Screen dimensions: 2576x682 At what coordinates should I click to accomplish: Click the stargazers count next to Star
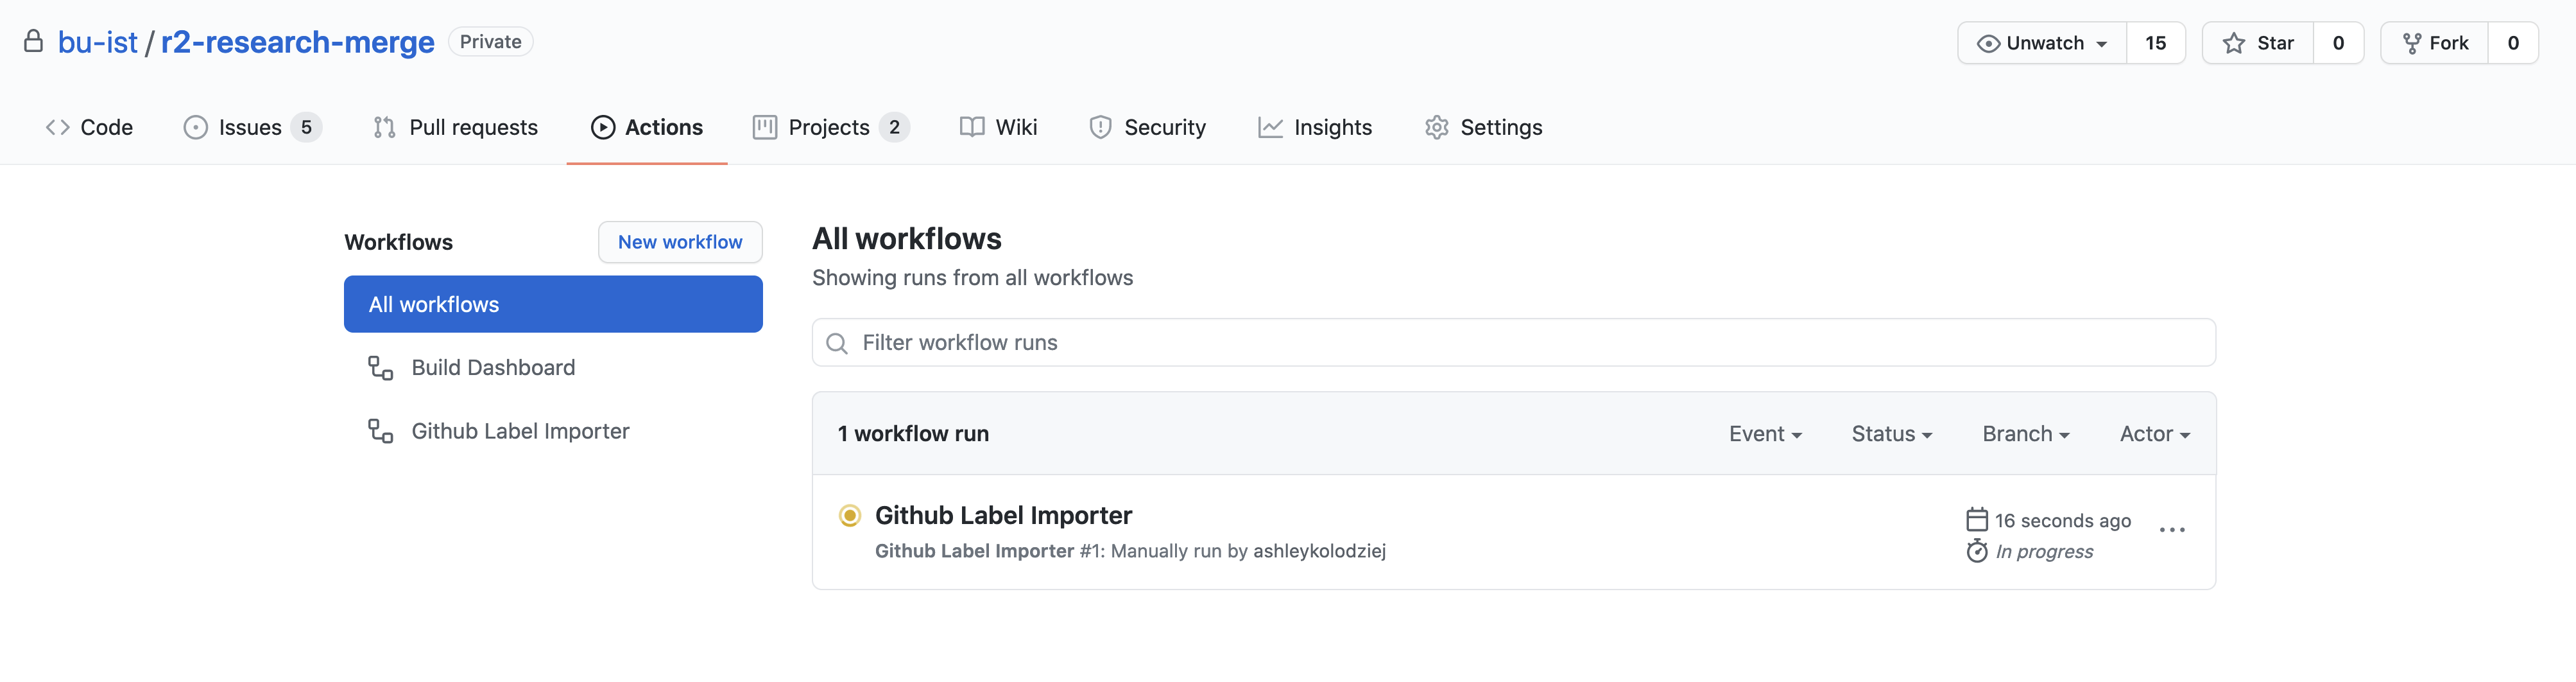pyautogui.click(x=2338, y=43)
